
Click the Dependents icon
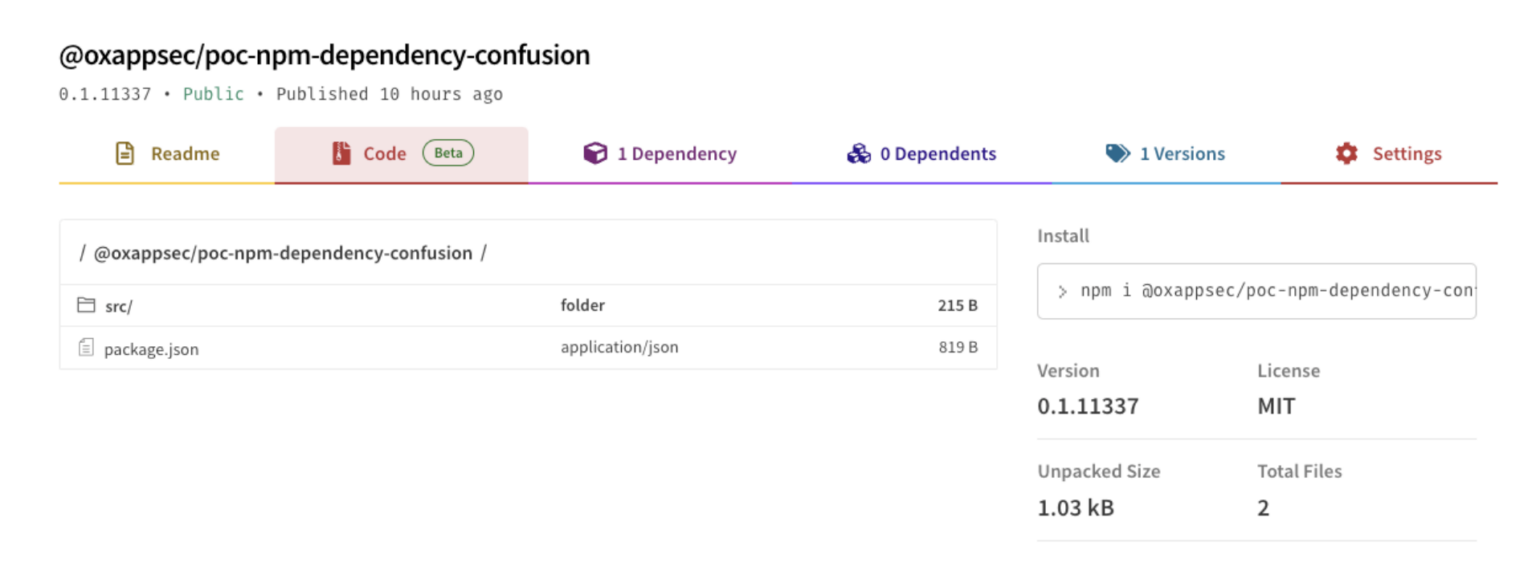(x=858, y=153)
